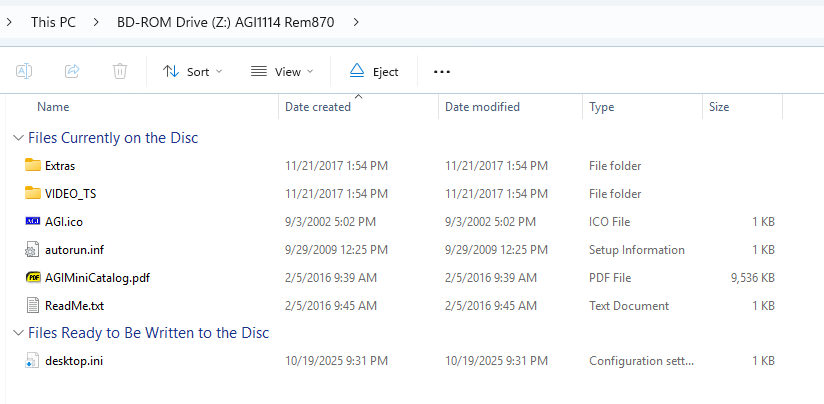
Task: Click the ReadMe.txt document icon
Action: tap(33, 305)
